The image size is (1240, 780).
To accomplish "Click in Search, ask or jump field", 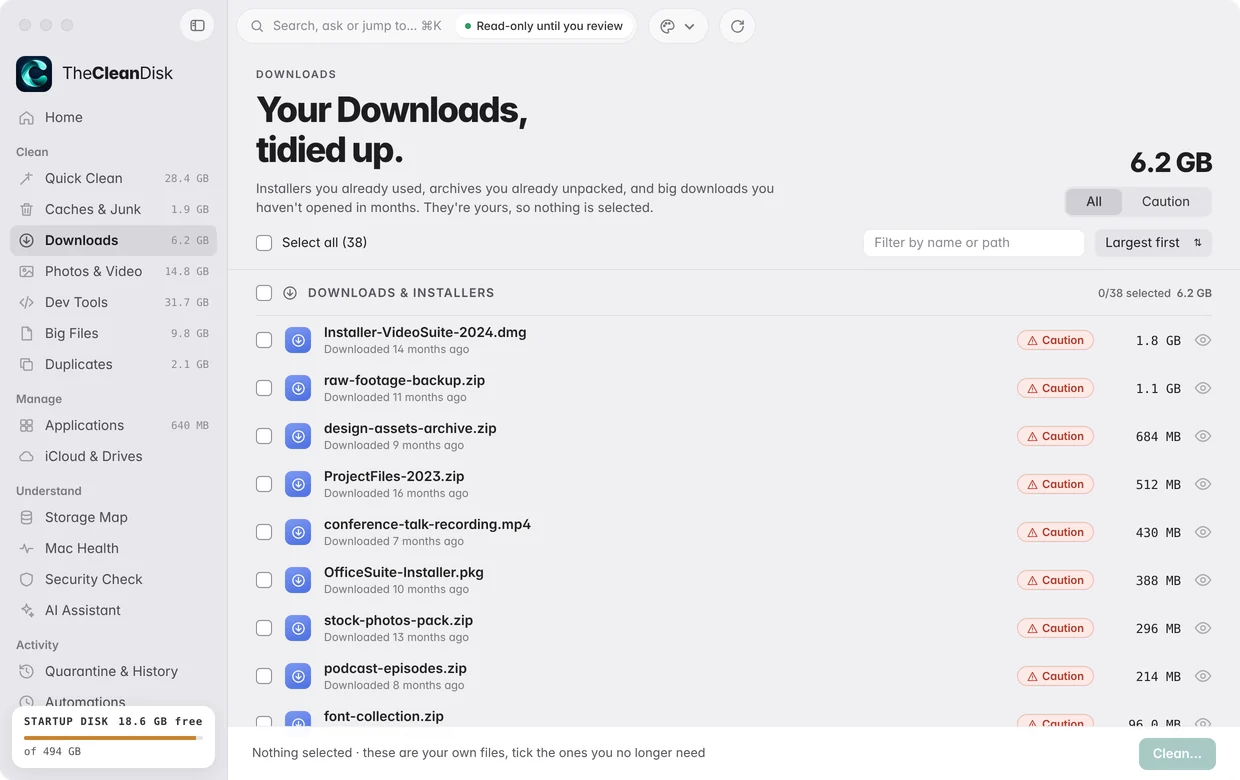I will point(345,26).
